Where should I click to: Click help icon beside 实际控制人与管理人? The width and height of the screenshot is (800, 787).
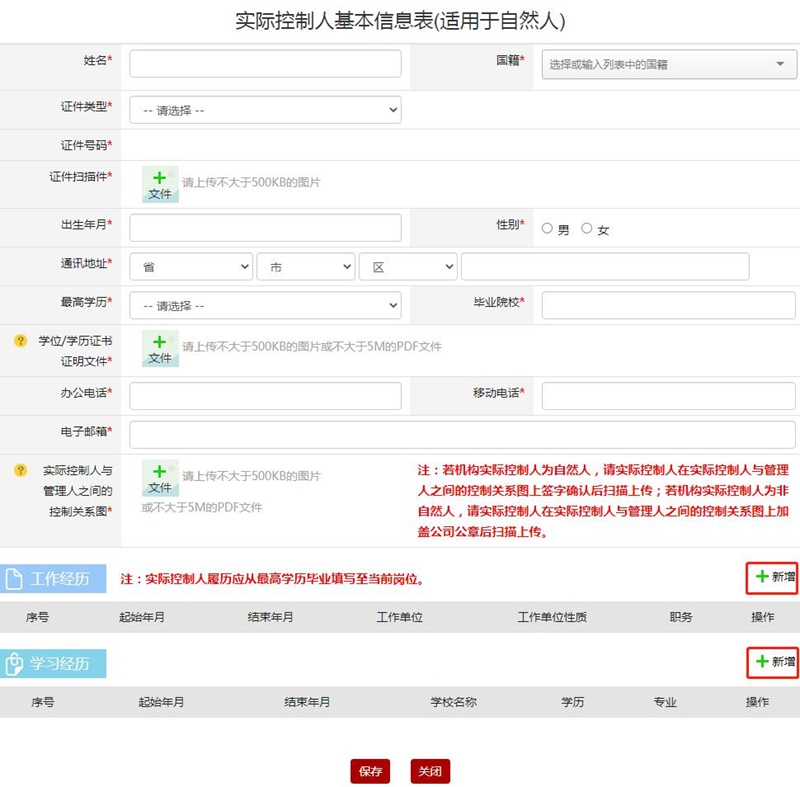20,470
